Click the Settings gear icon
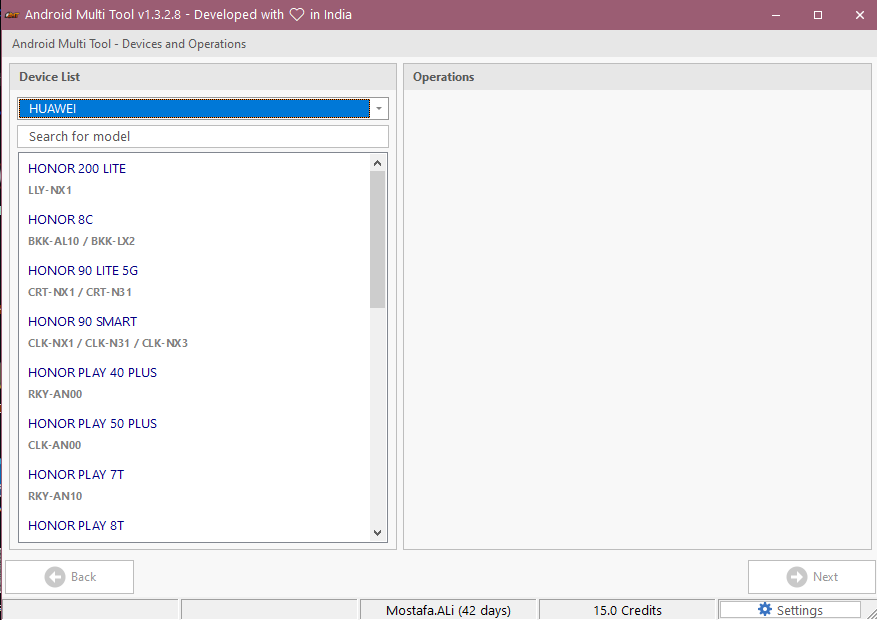The height and width of the screenshot is (620, 877). [x=765, y=609]
